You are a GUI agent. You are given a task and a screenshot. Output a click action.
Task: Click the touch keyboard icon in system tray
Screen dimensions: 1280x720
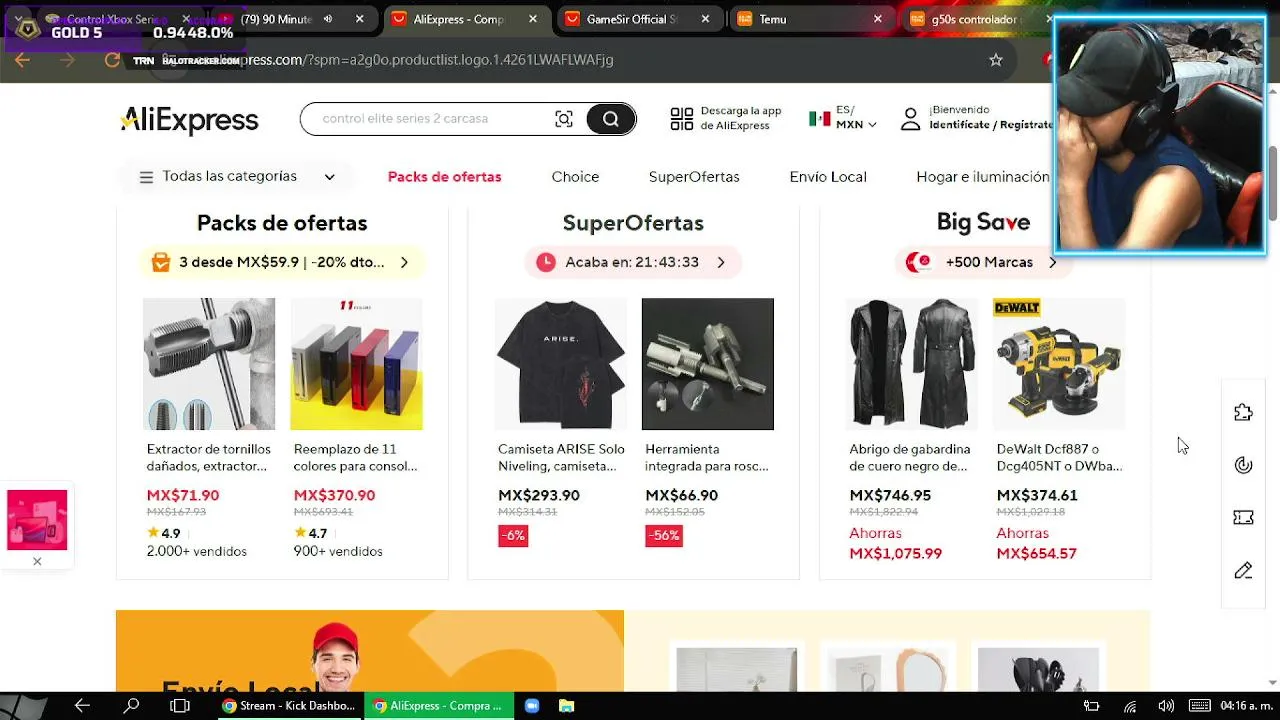click(x=1200, y=706)
